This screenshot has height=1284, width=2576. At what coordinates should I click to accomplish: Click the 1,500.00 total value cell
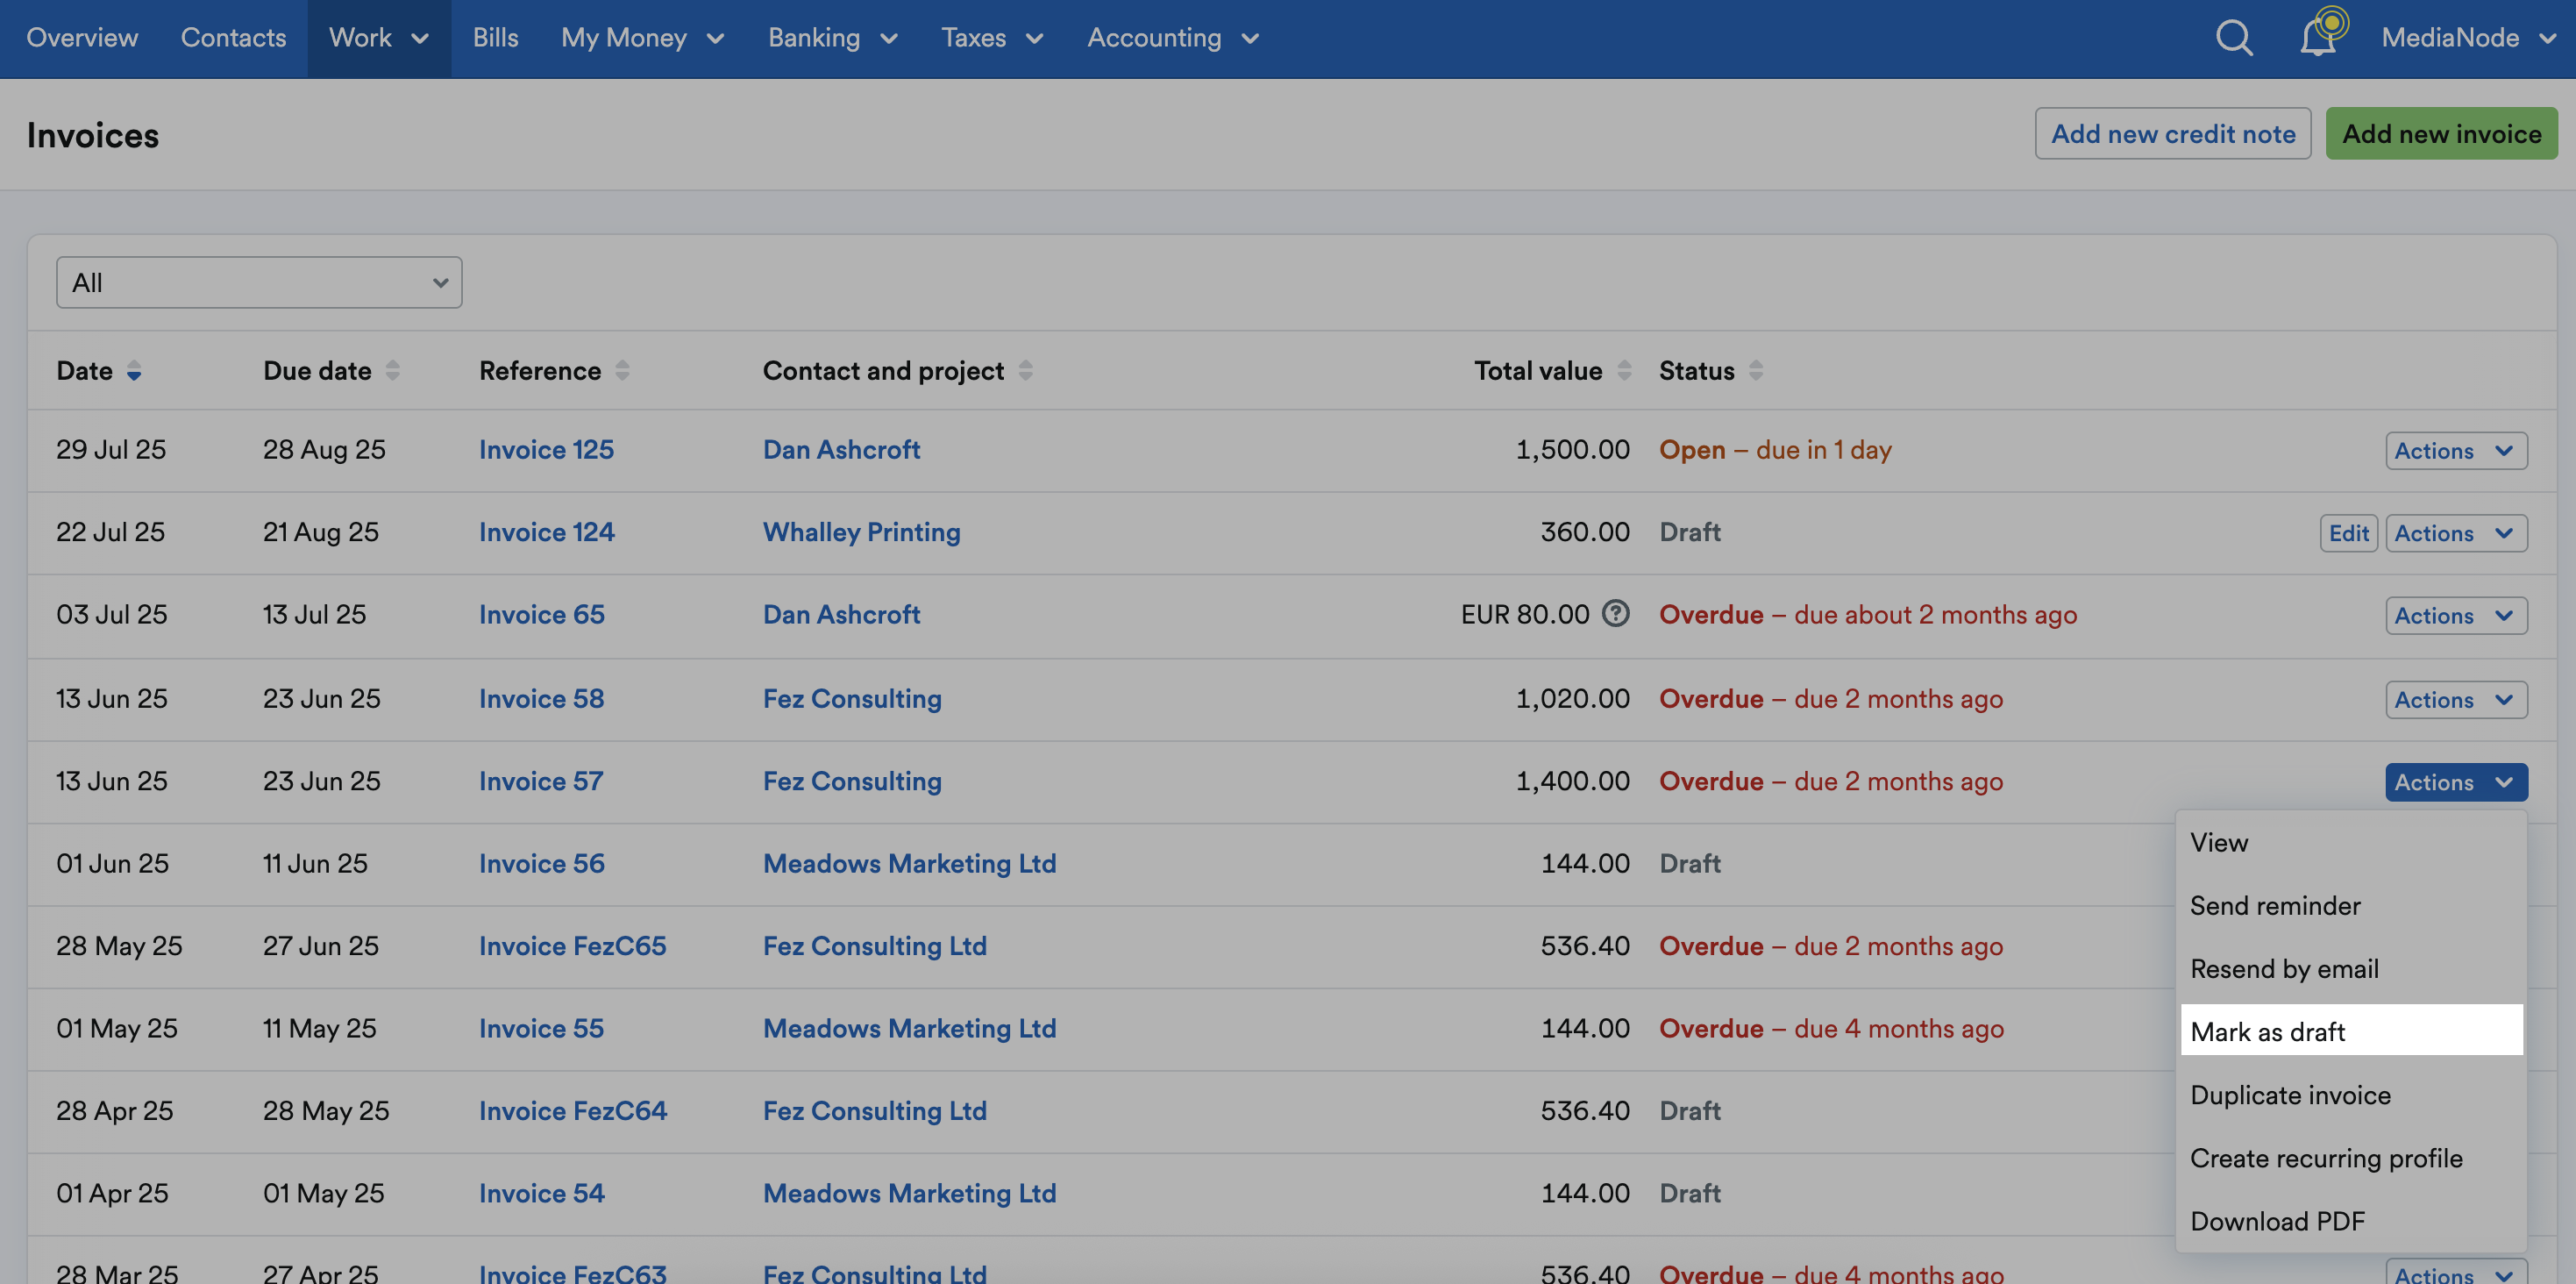pos(1572,449)
